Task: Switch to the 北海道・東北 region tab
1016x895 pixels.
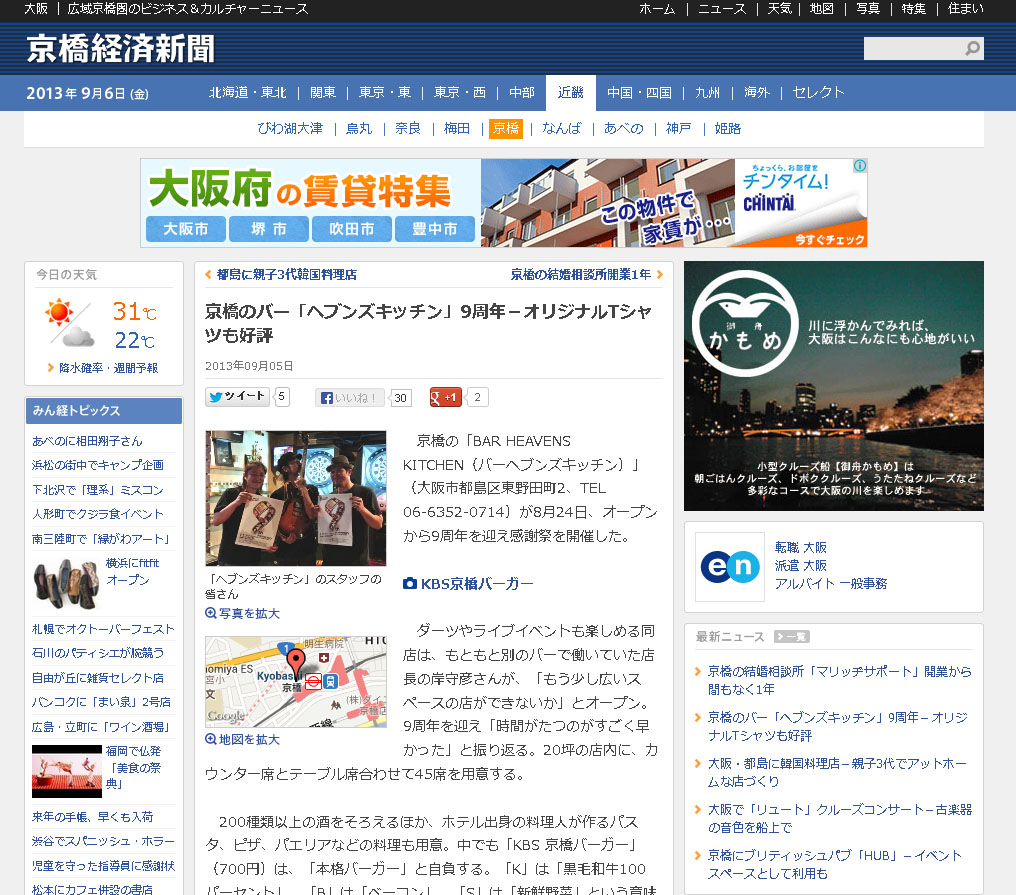Action: tap(247, 93)
